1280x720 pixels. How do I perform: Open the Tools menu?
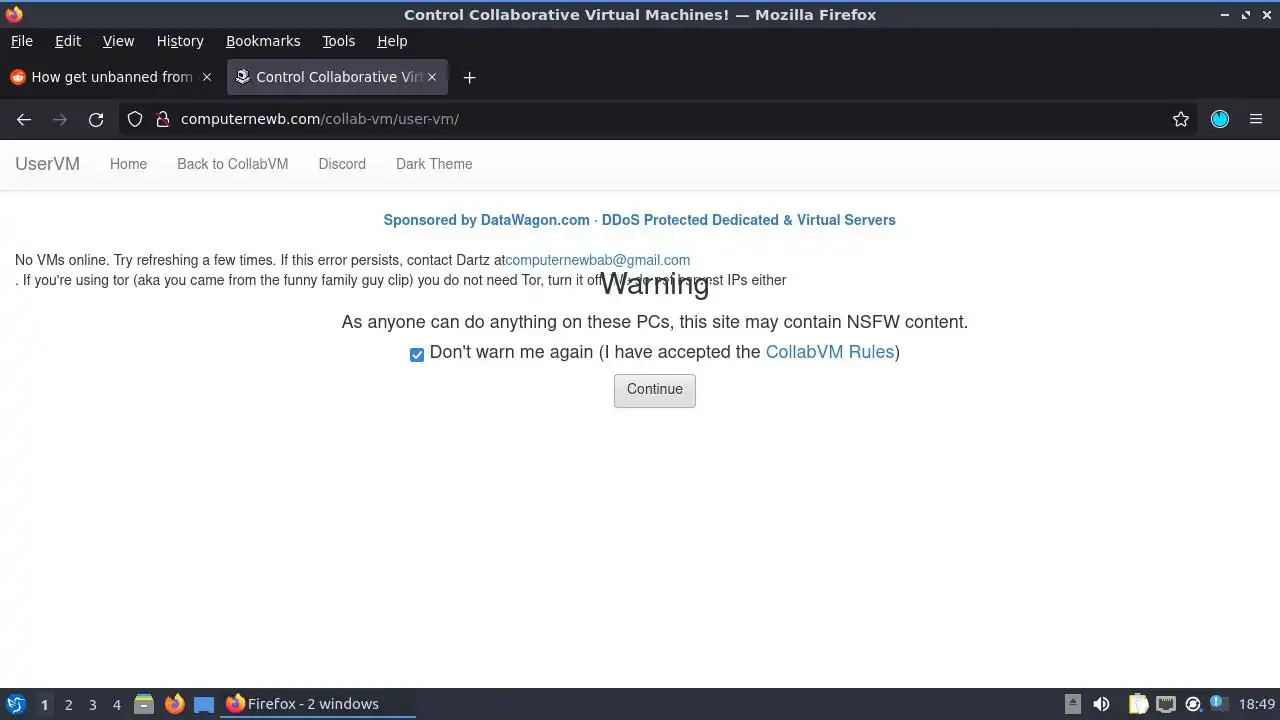point(338,41)
